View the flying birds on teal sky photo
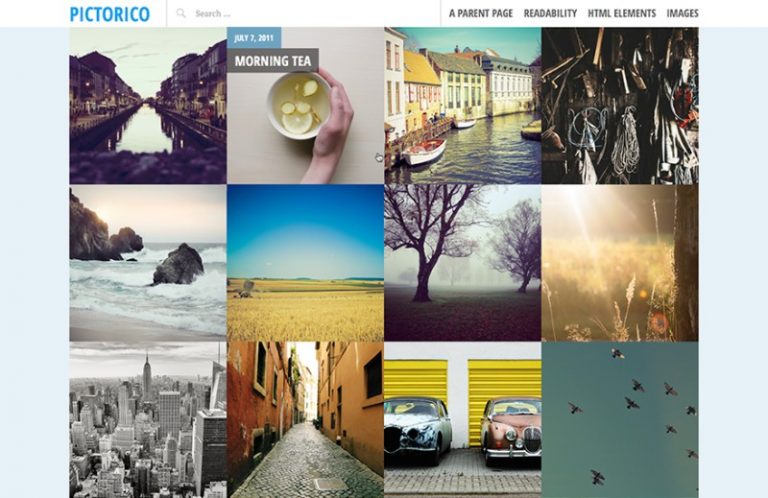 coord(620,420)
